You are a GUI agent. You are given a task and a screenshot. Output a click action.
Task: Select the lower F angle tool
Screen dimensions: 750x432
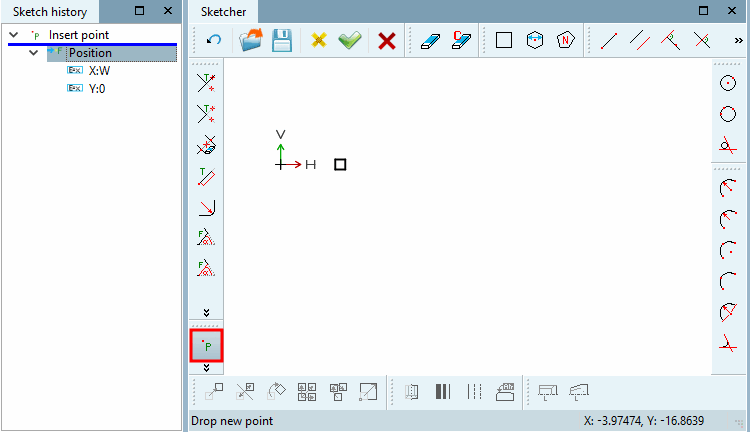pyautogui.click(x=206, y=268)
